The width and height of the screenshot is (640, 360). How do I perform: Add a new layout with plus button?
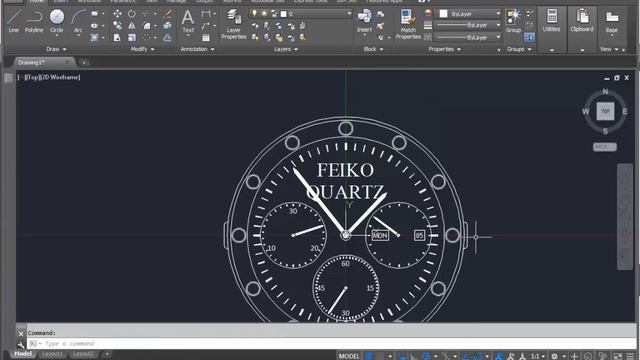click(107, 354)
